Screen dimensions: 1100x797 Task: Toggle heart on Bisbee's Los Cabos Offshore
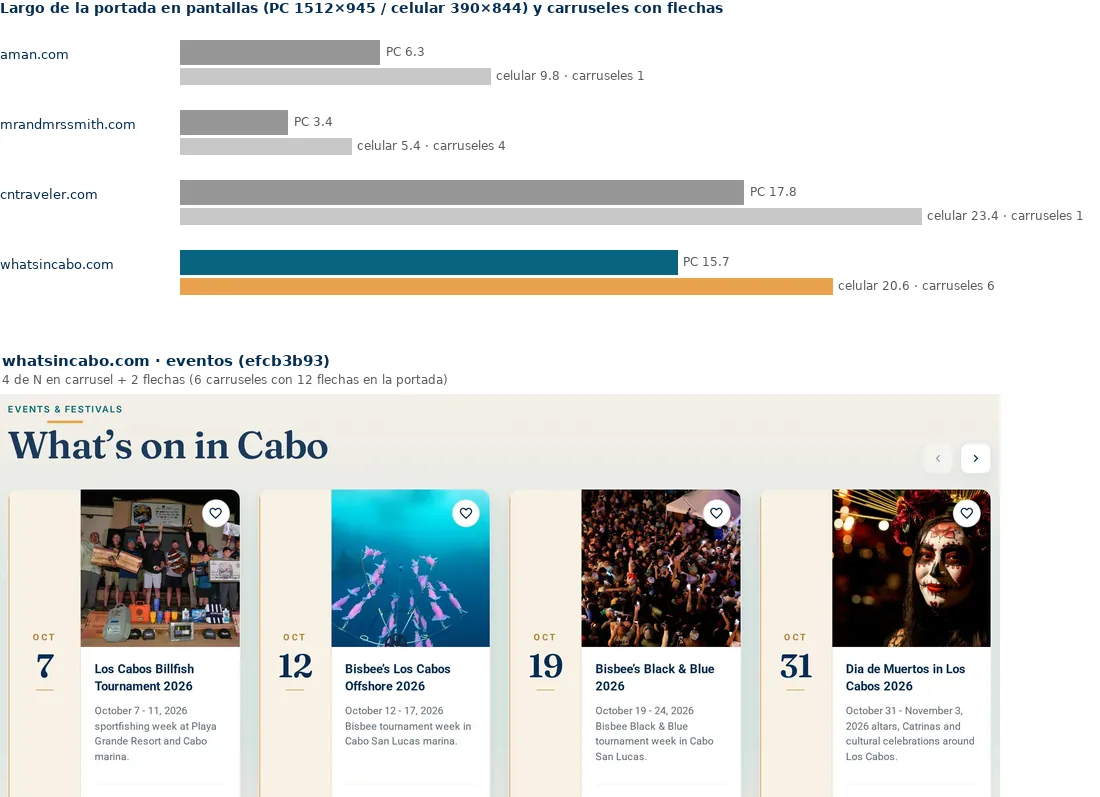pos(466,513)
